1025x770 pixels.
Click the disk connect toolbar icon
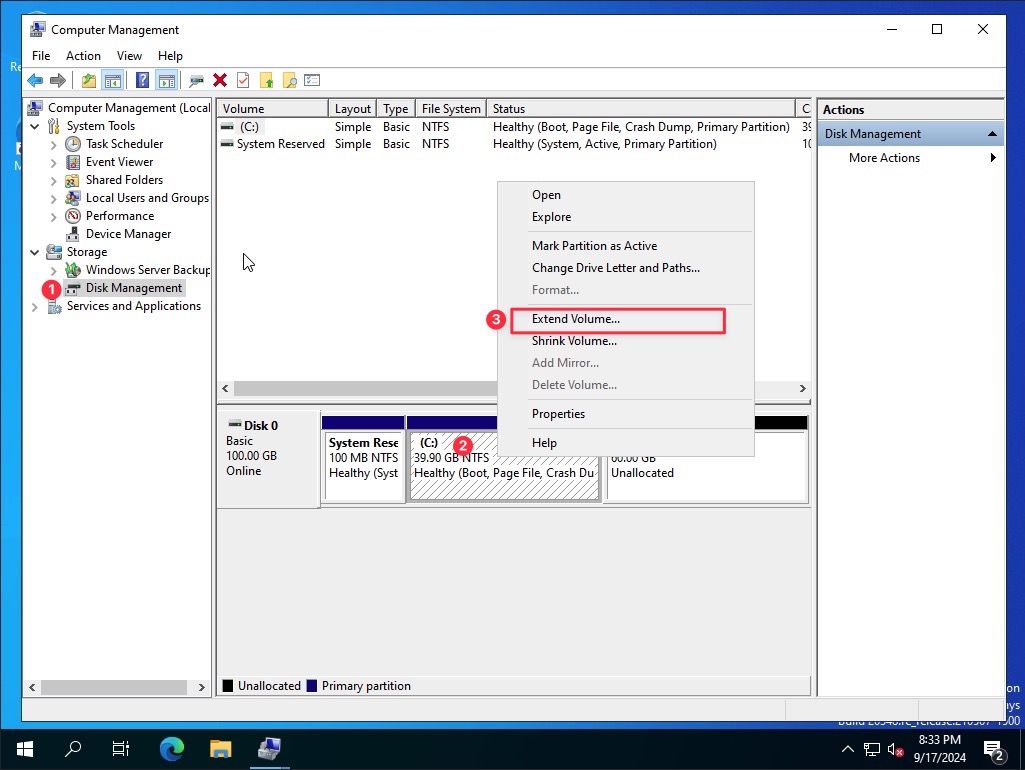coord(196,80)
